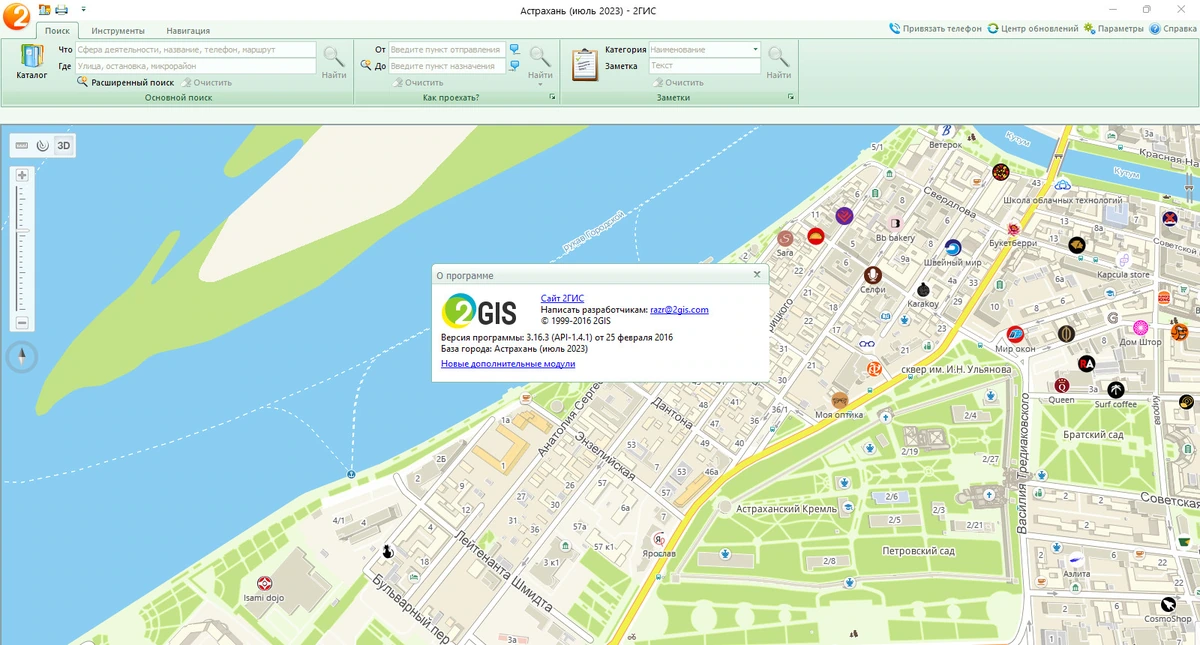The width and height of the screenshot is (1200, 645).
Task: Click the До destination input field
Action: point(446,66)
